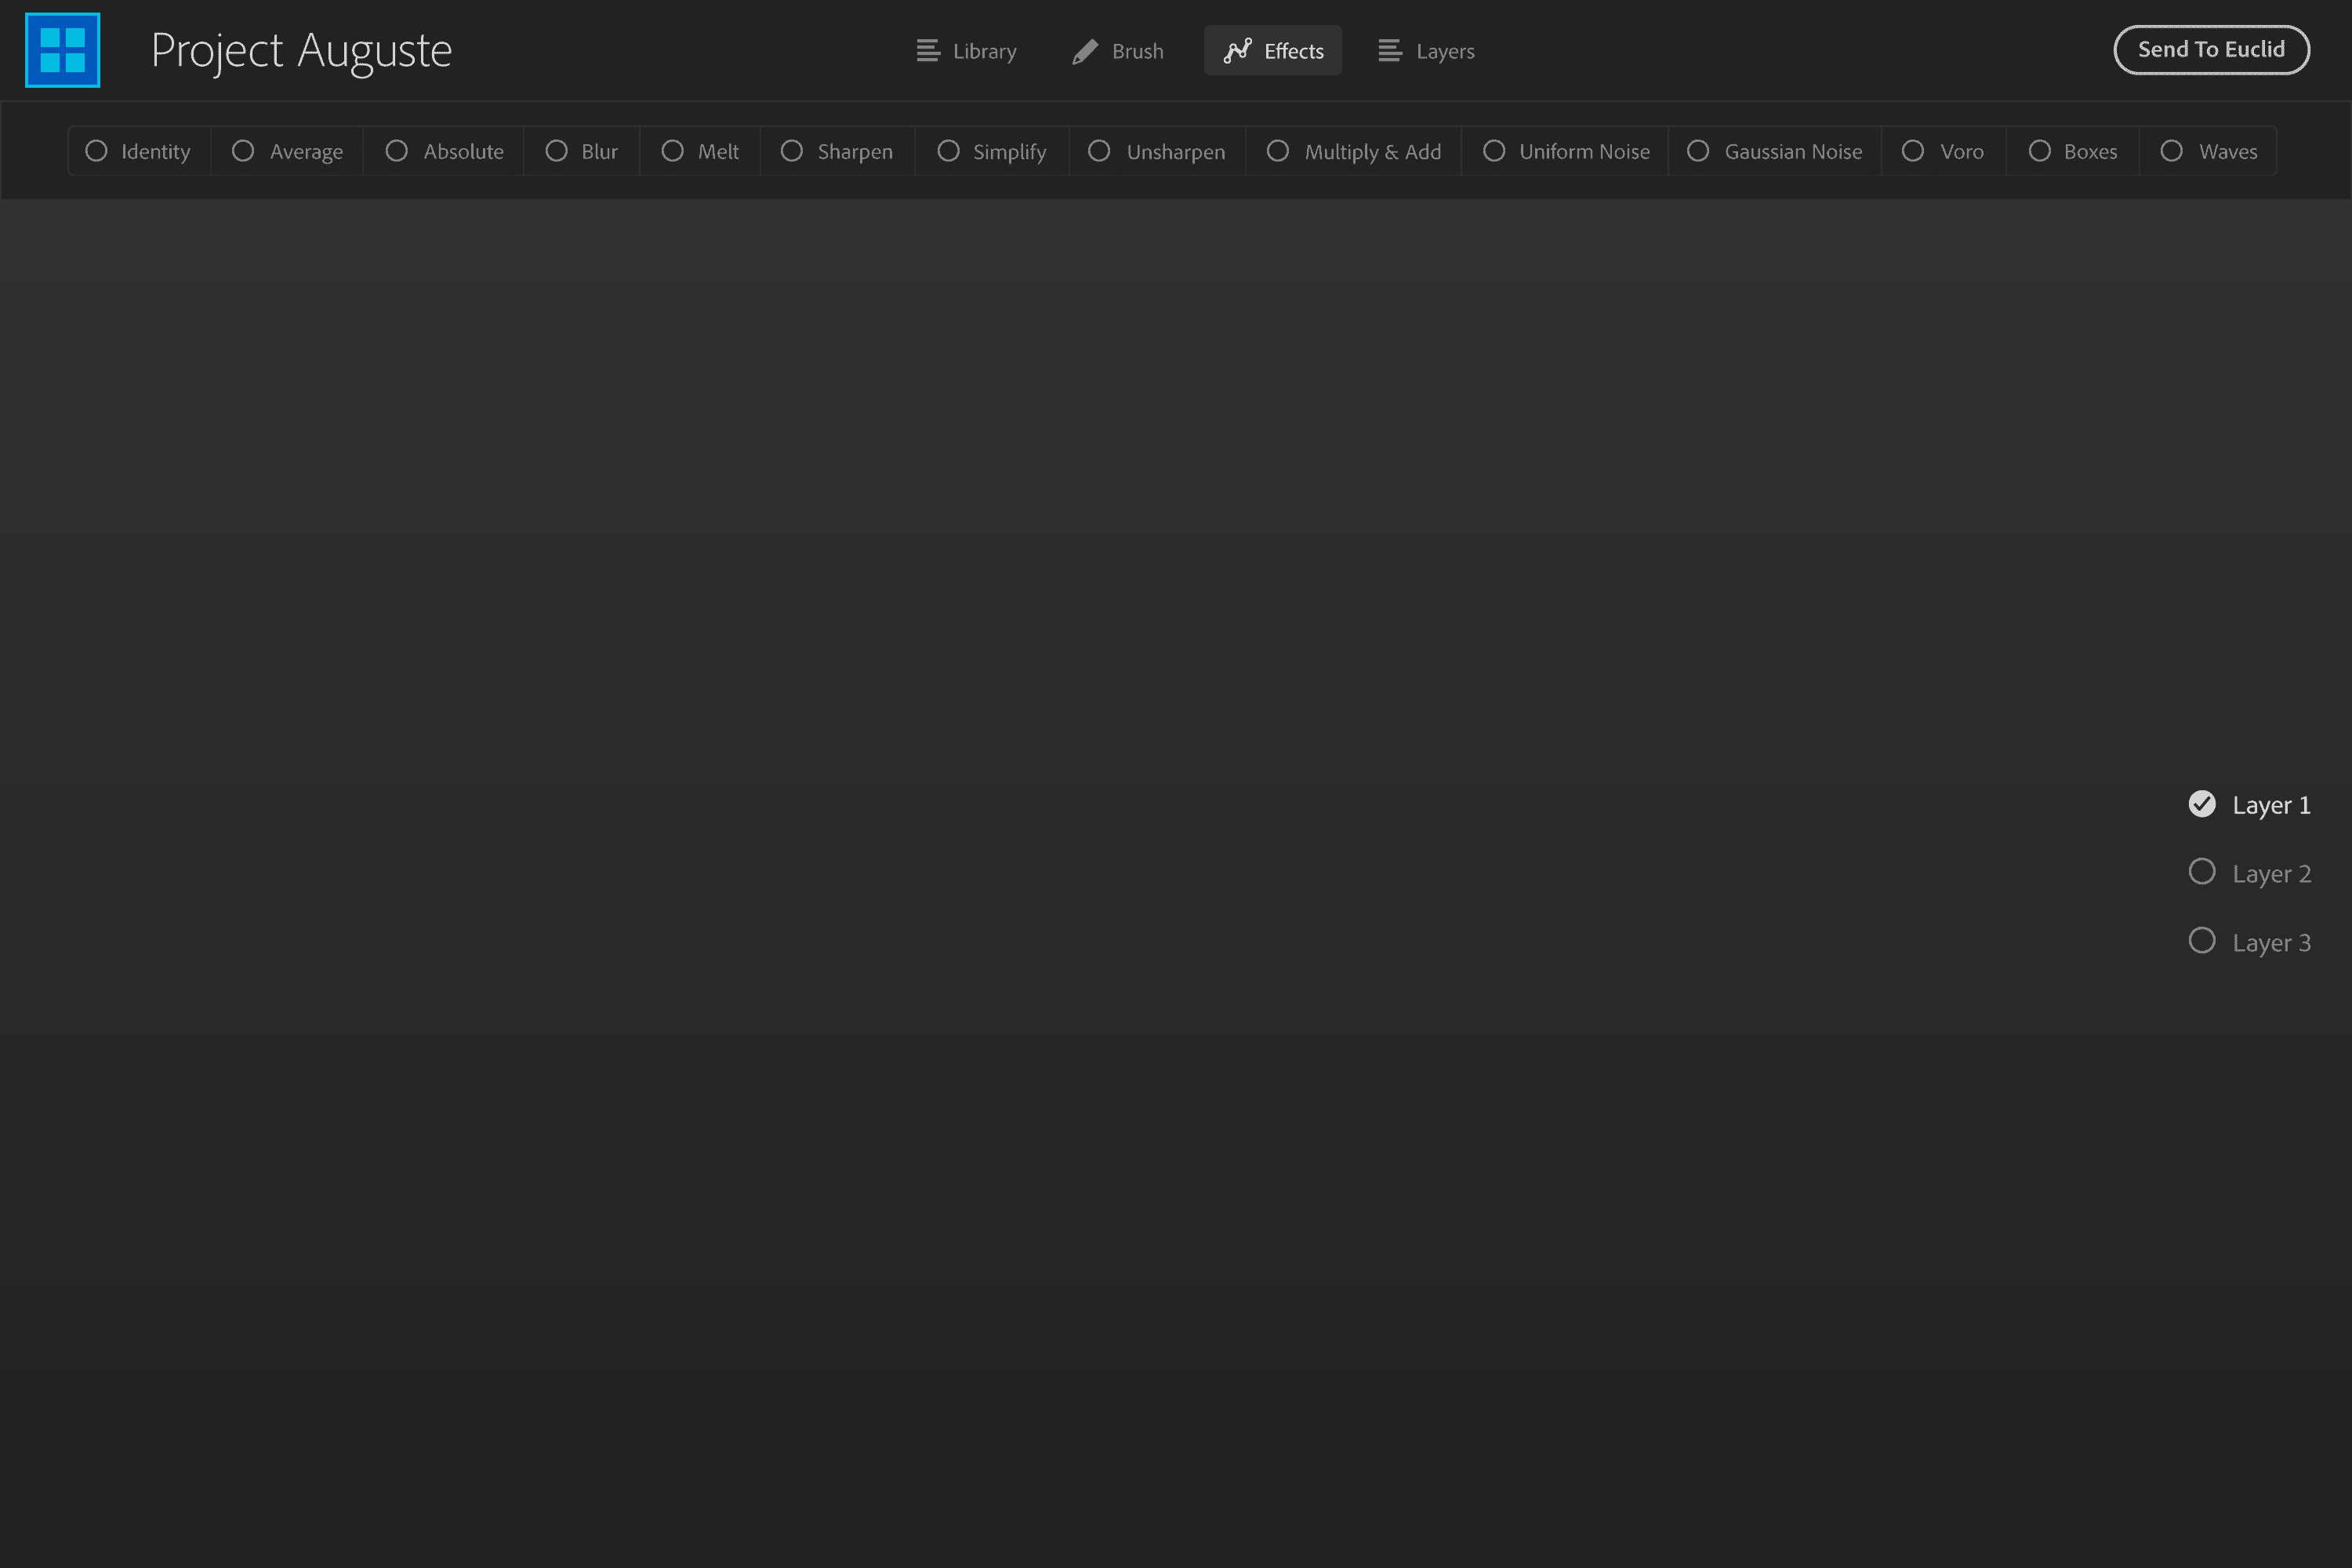Open the Library tab
Screen dimensions: 2352x1568
coord(966,50)
